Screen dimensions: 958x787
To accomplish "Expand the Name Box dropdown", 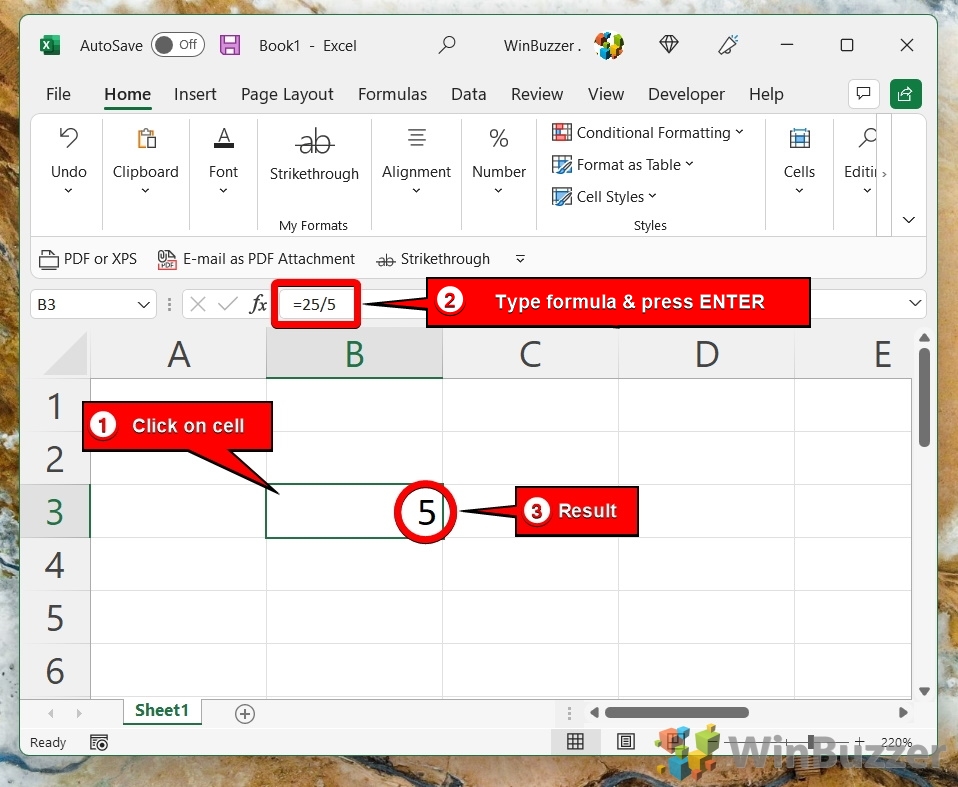I will click(x=142, y=303).
